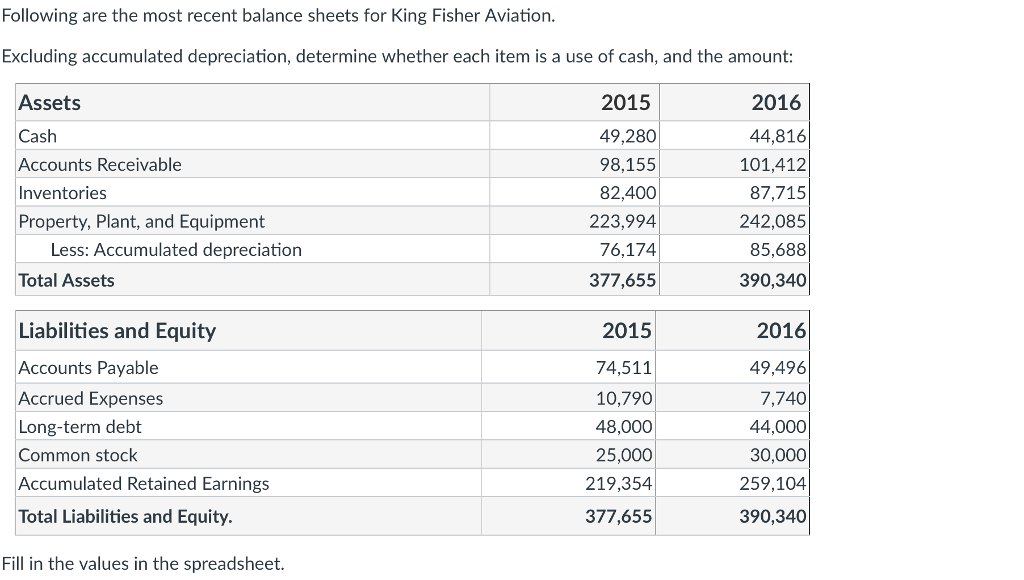Viewport: 1024px width, 580px height.
Task: Select the Cash row label
Action: [38, 136]
